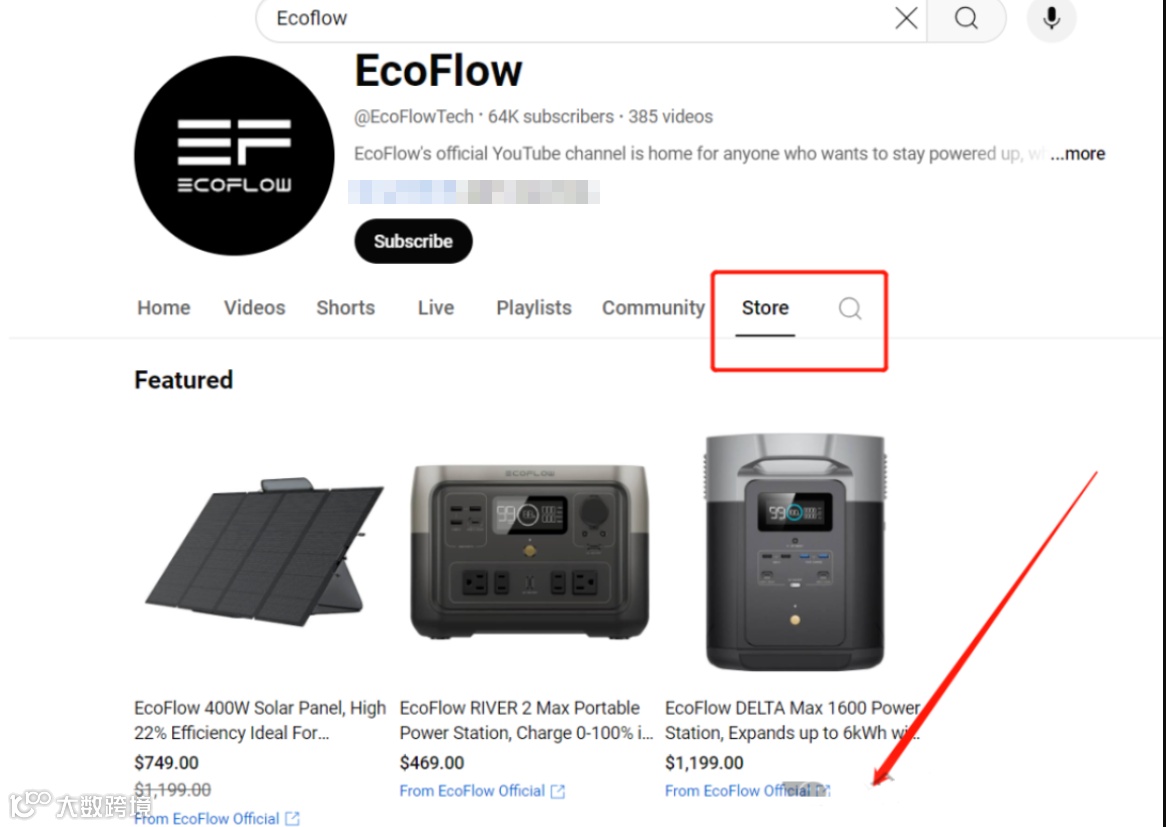Screen dimensions: 1166x827
Task: Click the magnifier search button in top bar
Action: tap(966, 18)
